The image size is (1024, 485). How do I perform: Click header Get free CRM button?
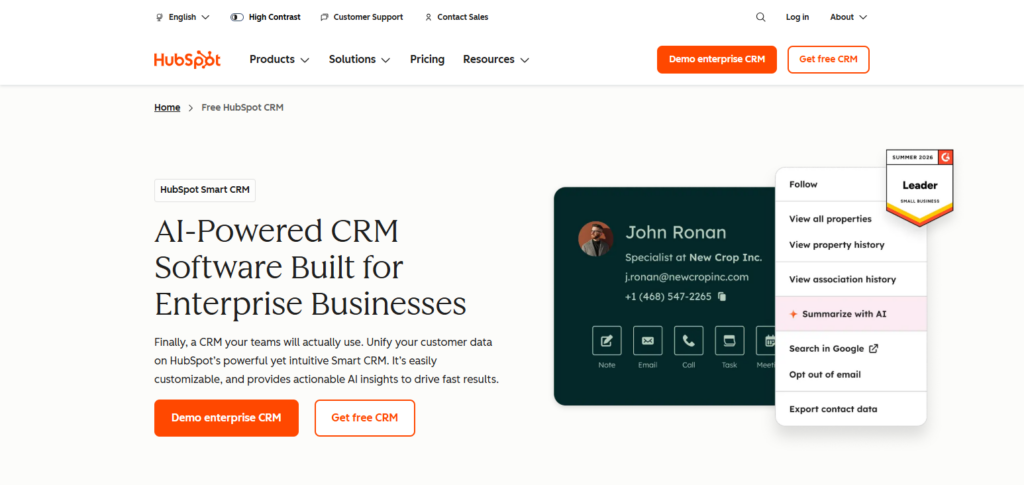click(x=828, y=59)
